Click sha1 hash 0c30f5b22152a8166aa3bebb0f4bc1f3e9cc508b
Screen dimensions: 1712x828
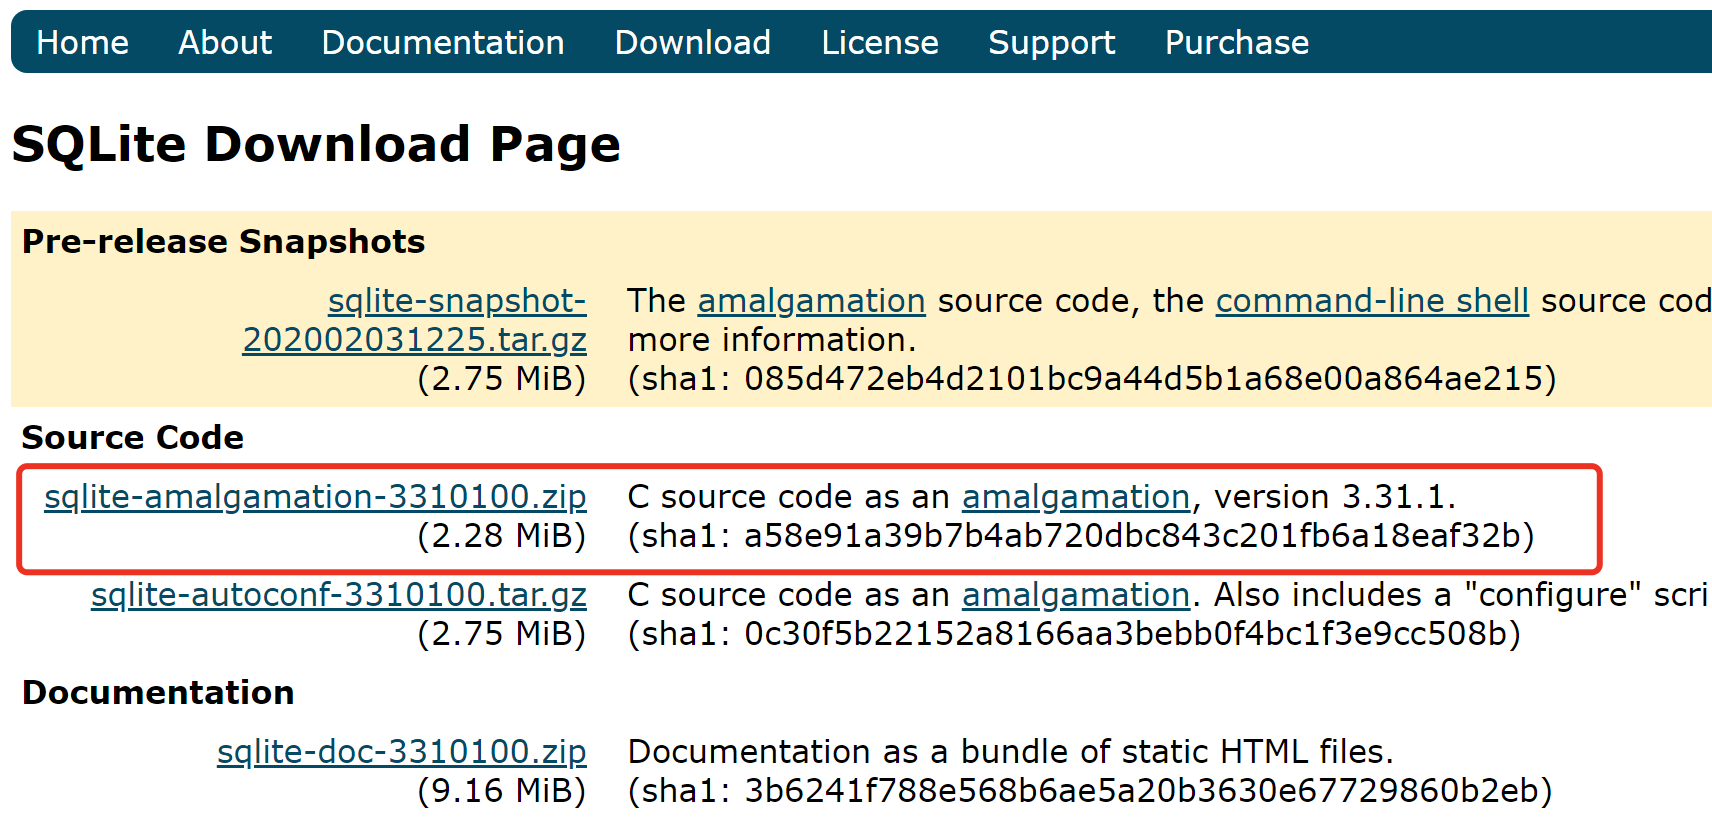1125,634
